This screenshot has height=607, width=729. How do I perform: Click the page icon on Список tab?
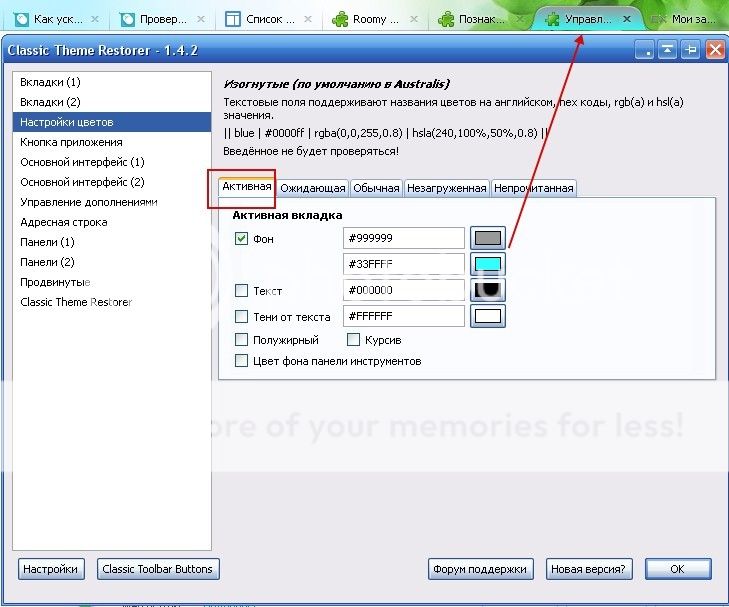point(233,19)
